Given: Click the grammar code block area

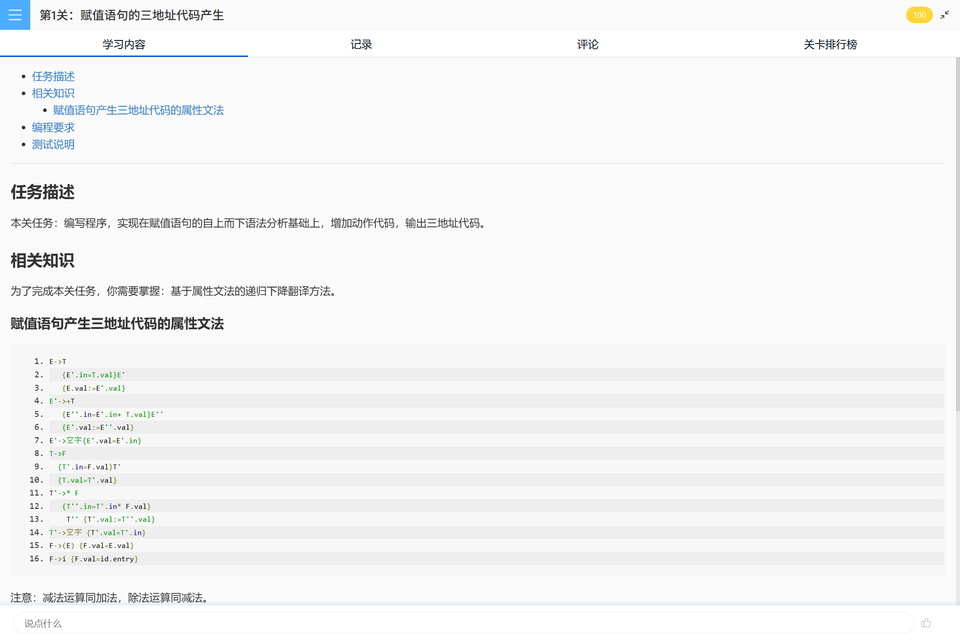Looking at the screenshot, I should click(480, 460).
